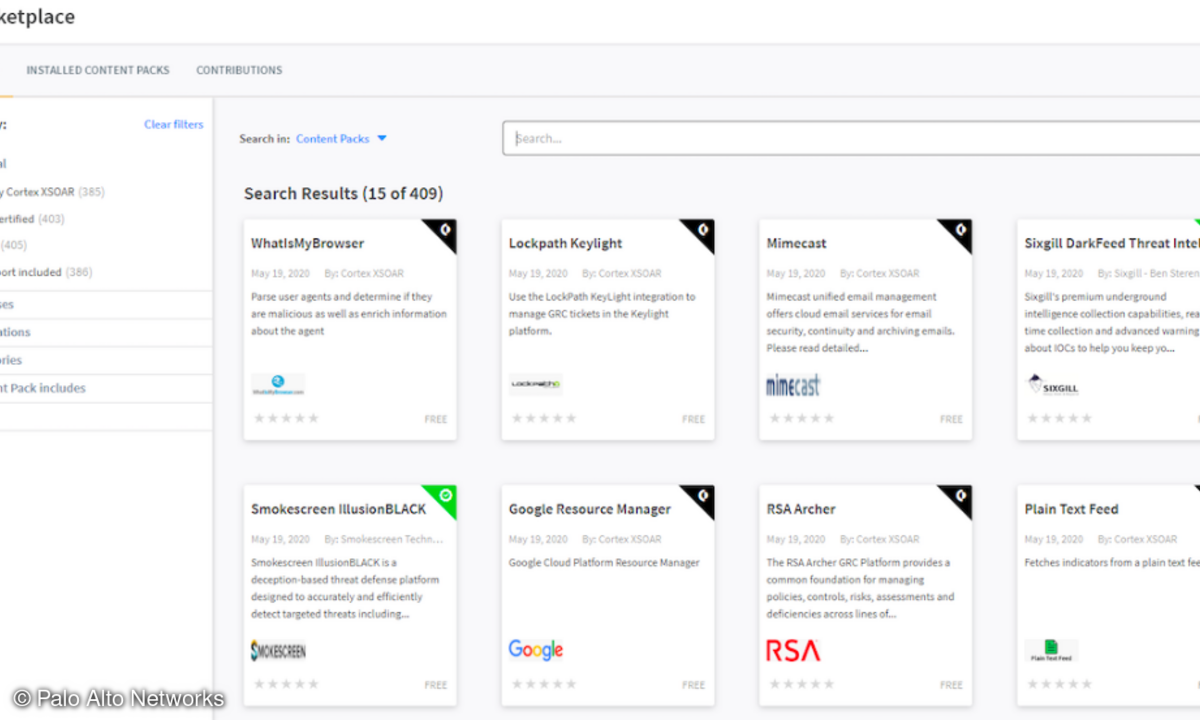Select the certified (403) filter
This screenshot has width=1200, height=720.
(33, 219)
